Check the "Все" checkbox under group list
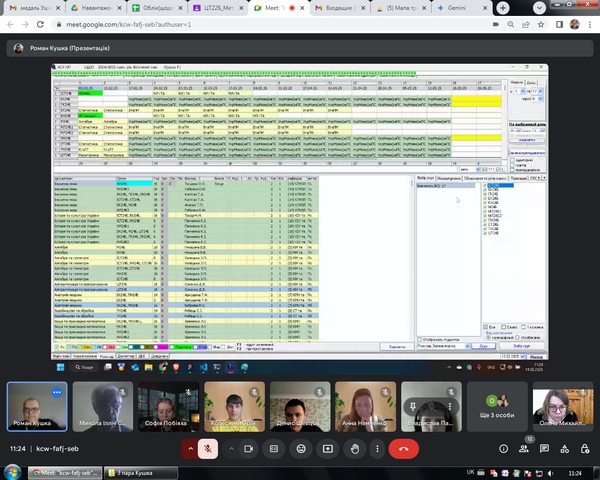Viewport: 600px width, 480px height. click(485, 325)
